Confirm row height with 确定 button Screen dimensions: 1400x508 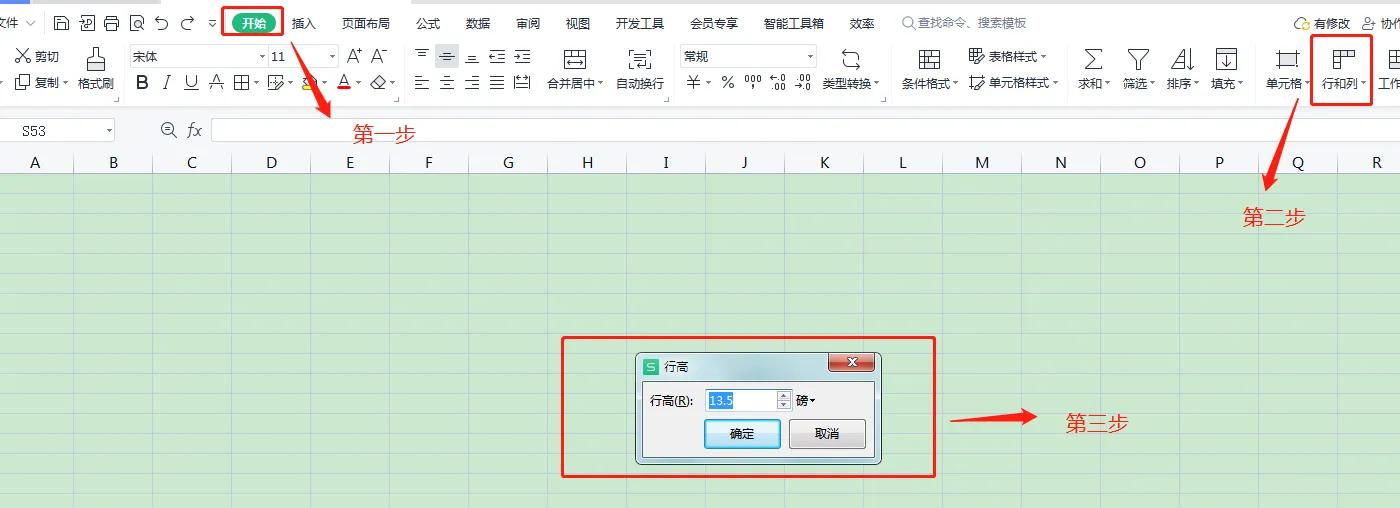[x=742, y=434]
